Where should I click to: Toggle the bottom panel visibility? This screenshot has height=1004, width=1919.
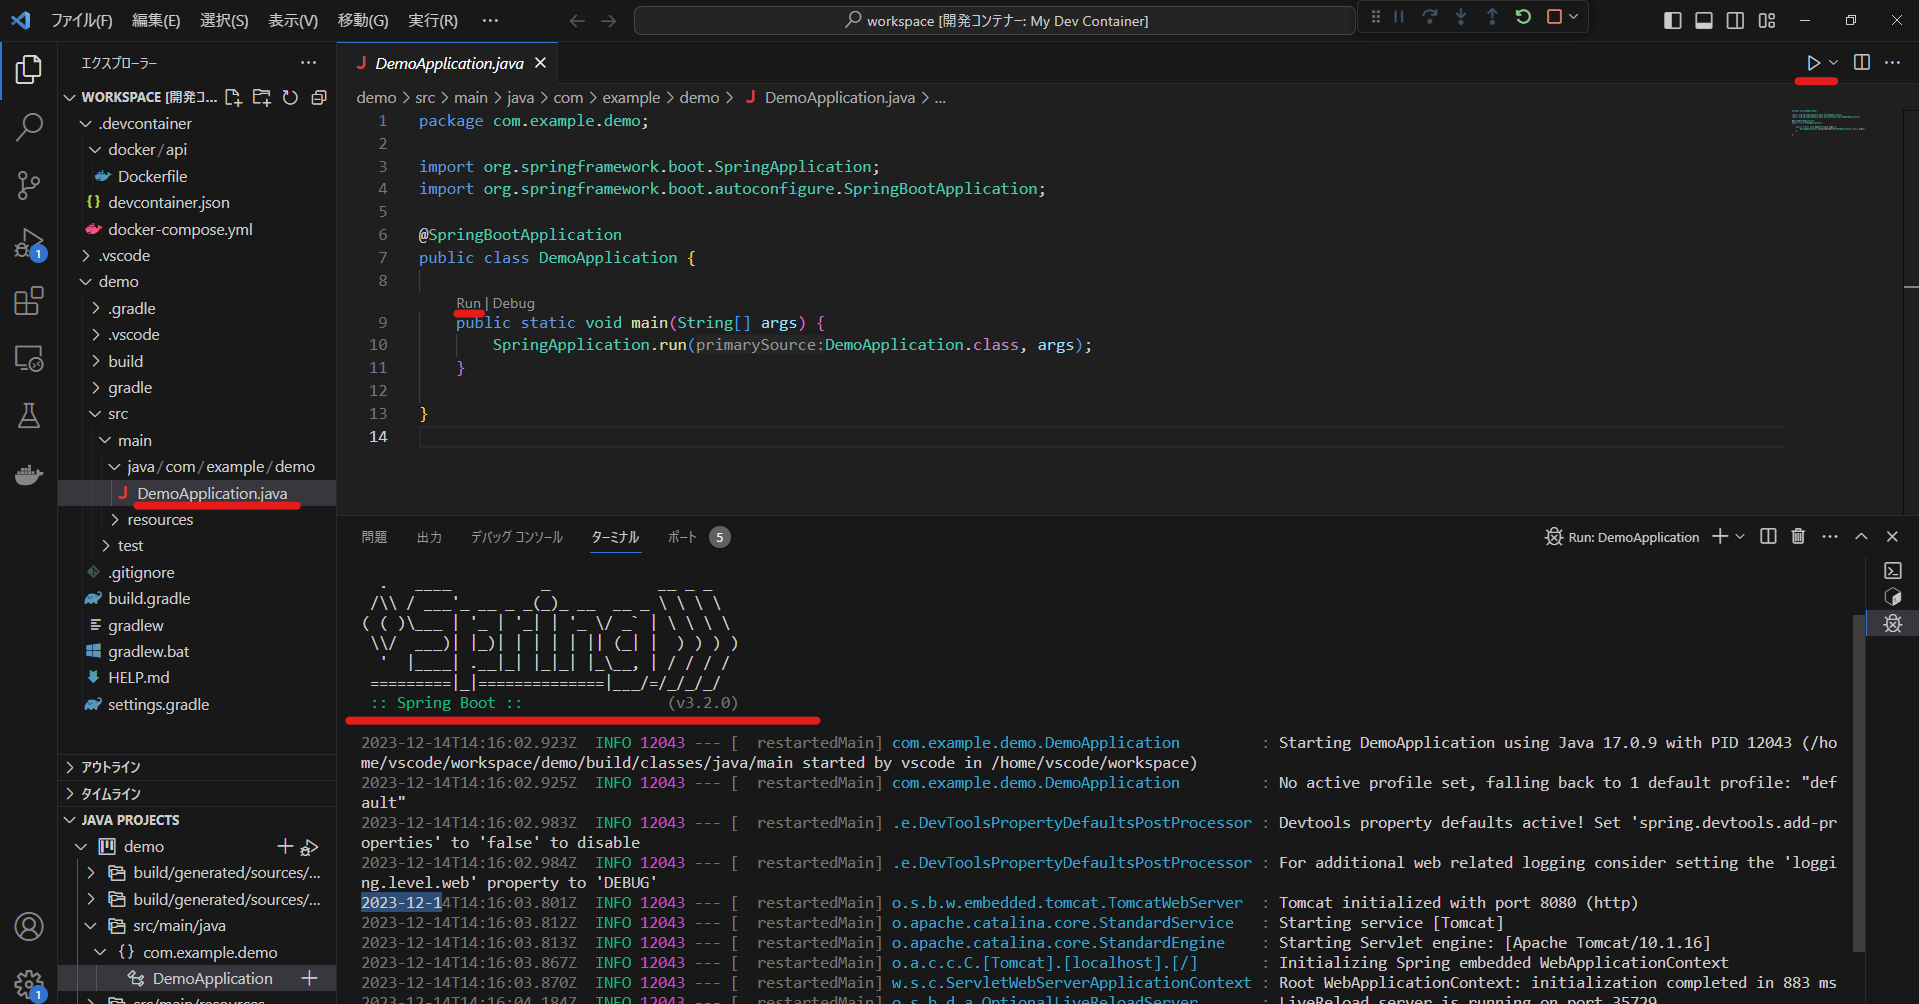coord(1704,20)
